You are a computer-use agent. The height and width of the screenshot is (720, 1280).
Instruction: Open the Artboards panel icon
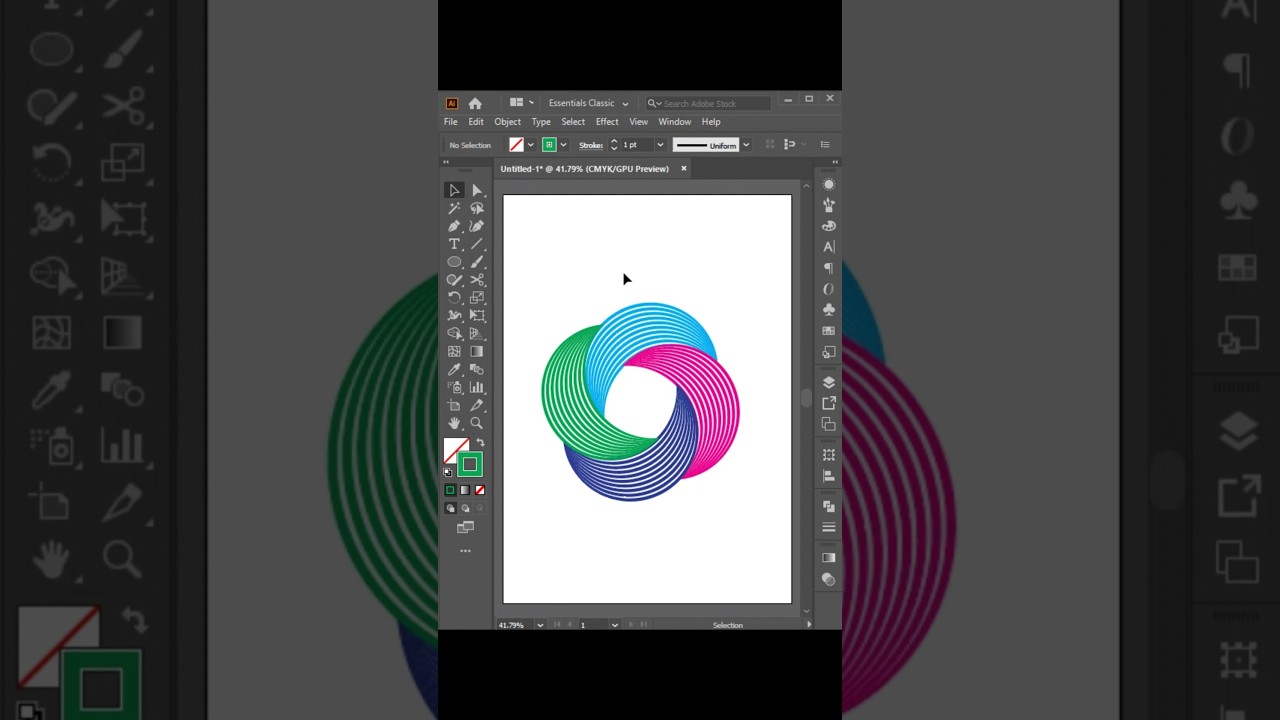[x=828, y=424]
